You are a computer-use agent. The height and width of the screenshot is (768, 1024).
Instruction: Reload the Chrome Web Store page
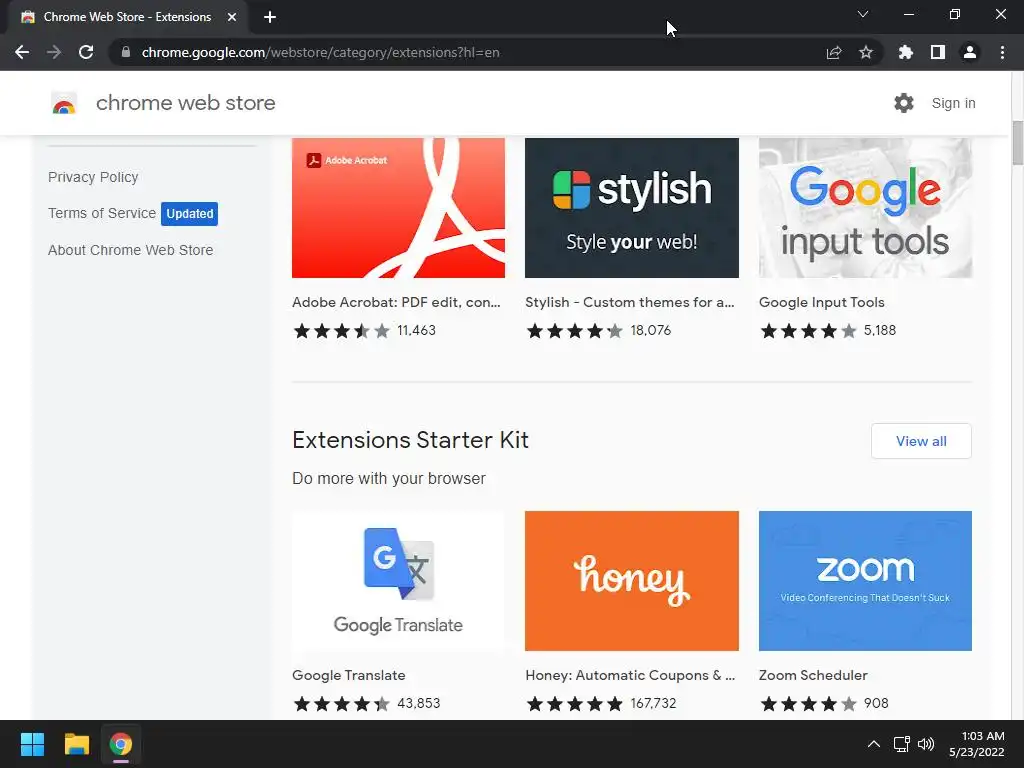[x=86, y=52]
